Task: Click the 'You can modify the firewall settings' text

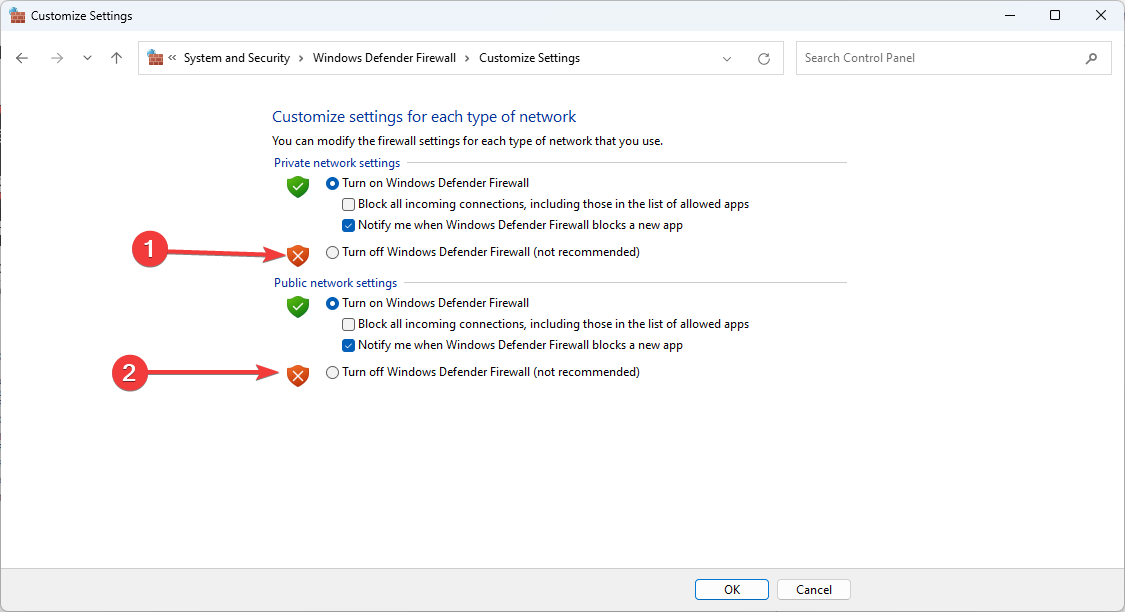Action: pos(467,141)
